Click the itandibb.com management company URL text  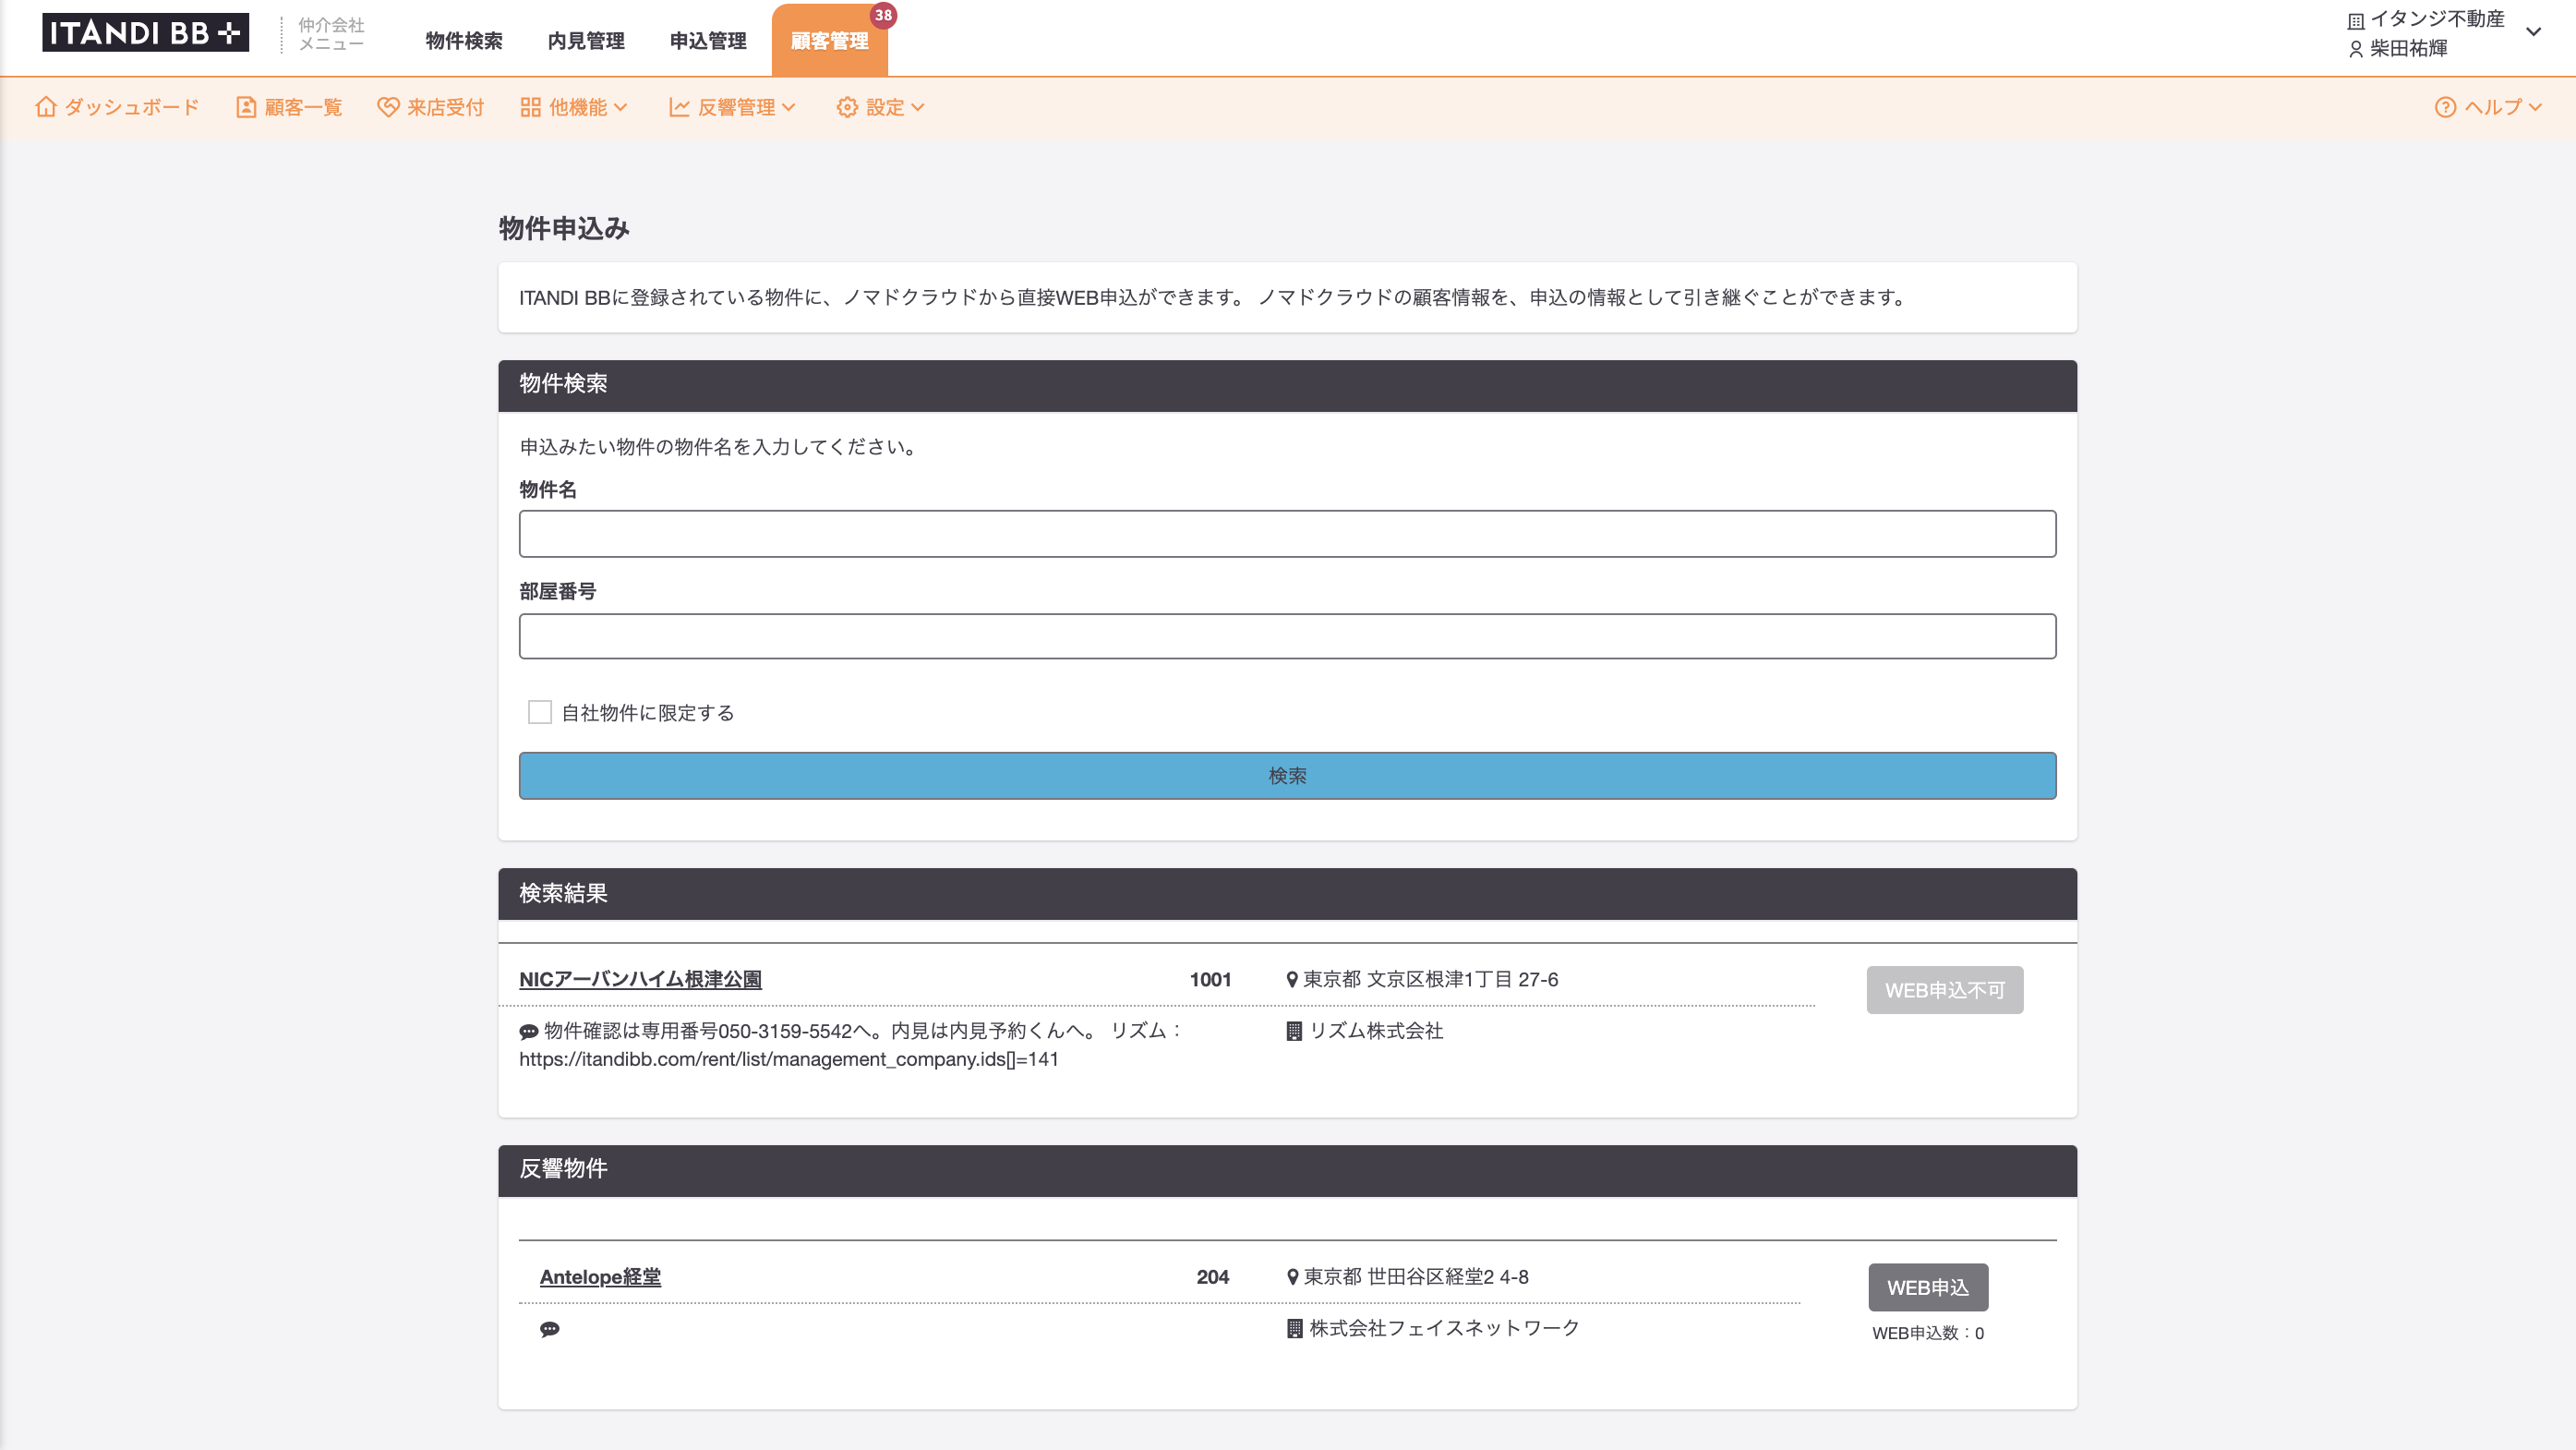[788, 1060]
